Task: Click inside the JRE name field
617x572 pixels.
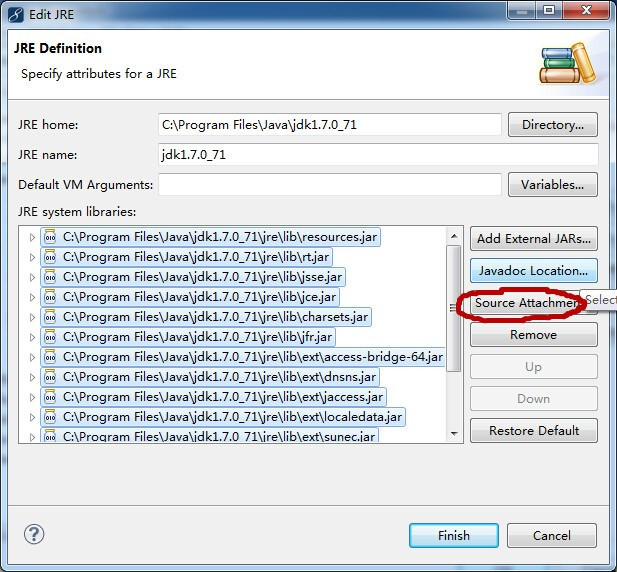Action: (377, 155)
